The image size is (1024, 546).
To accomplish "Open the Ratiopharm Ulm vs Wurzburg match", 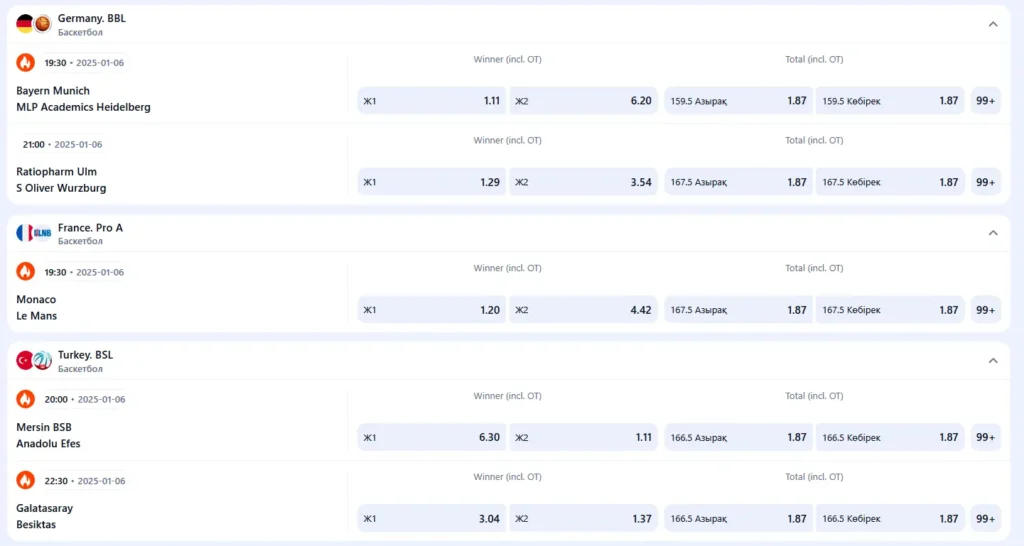I will pyautogui.click(x=61, y=180).
